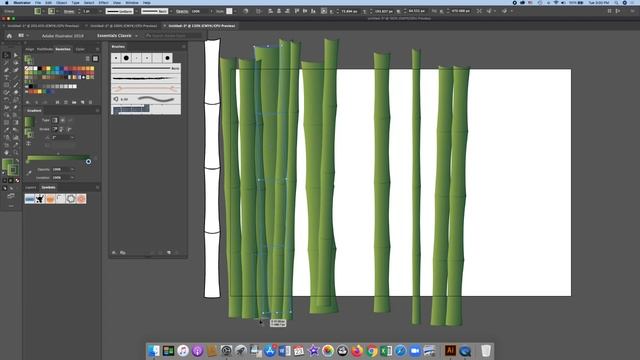640x360 pixels.
Task: Select the Pen tool
Action: tap(7, 70)
